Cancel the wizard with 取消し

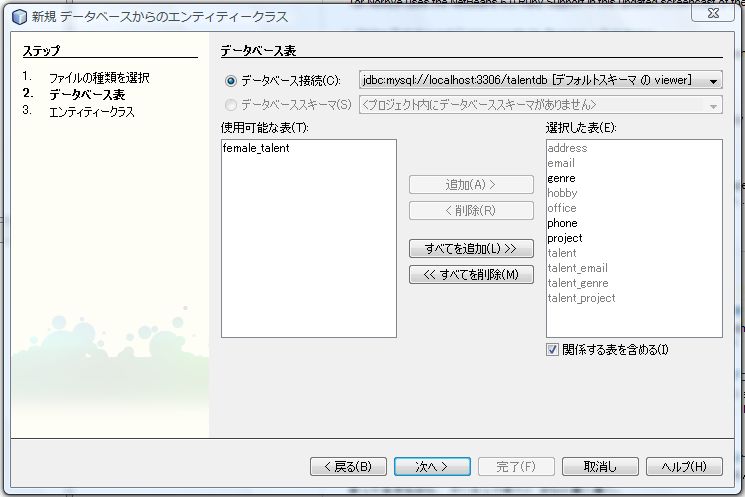[x=600, y=466]
